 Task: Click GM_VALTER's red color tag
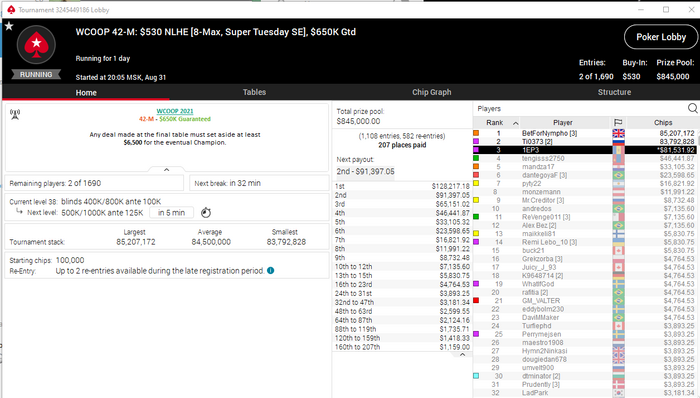(x=476, y=300)
